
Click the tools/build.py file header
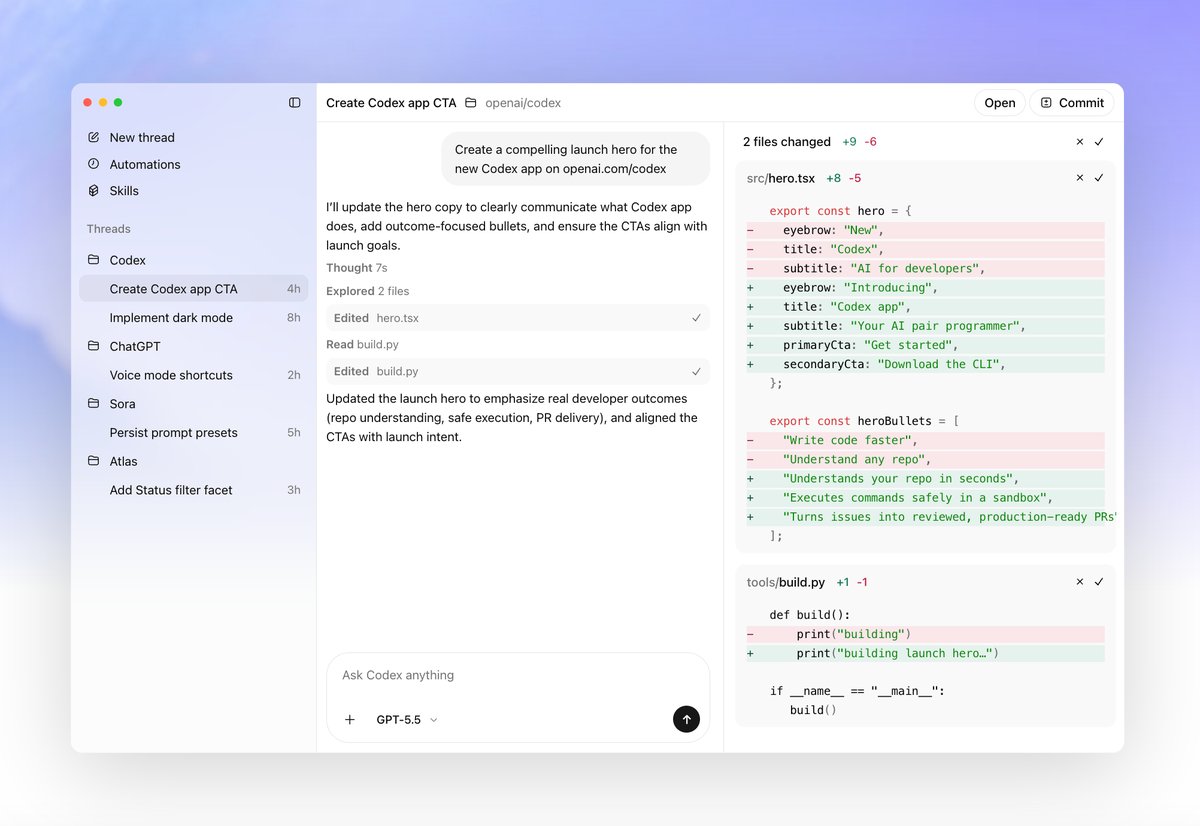786,582
